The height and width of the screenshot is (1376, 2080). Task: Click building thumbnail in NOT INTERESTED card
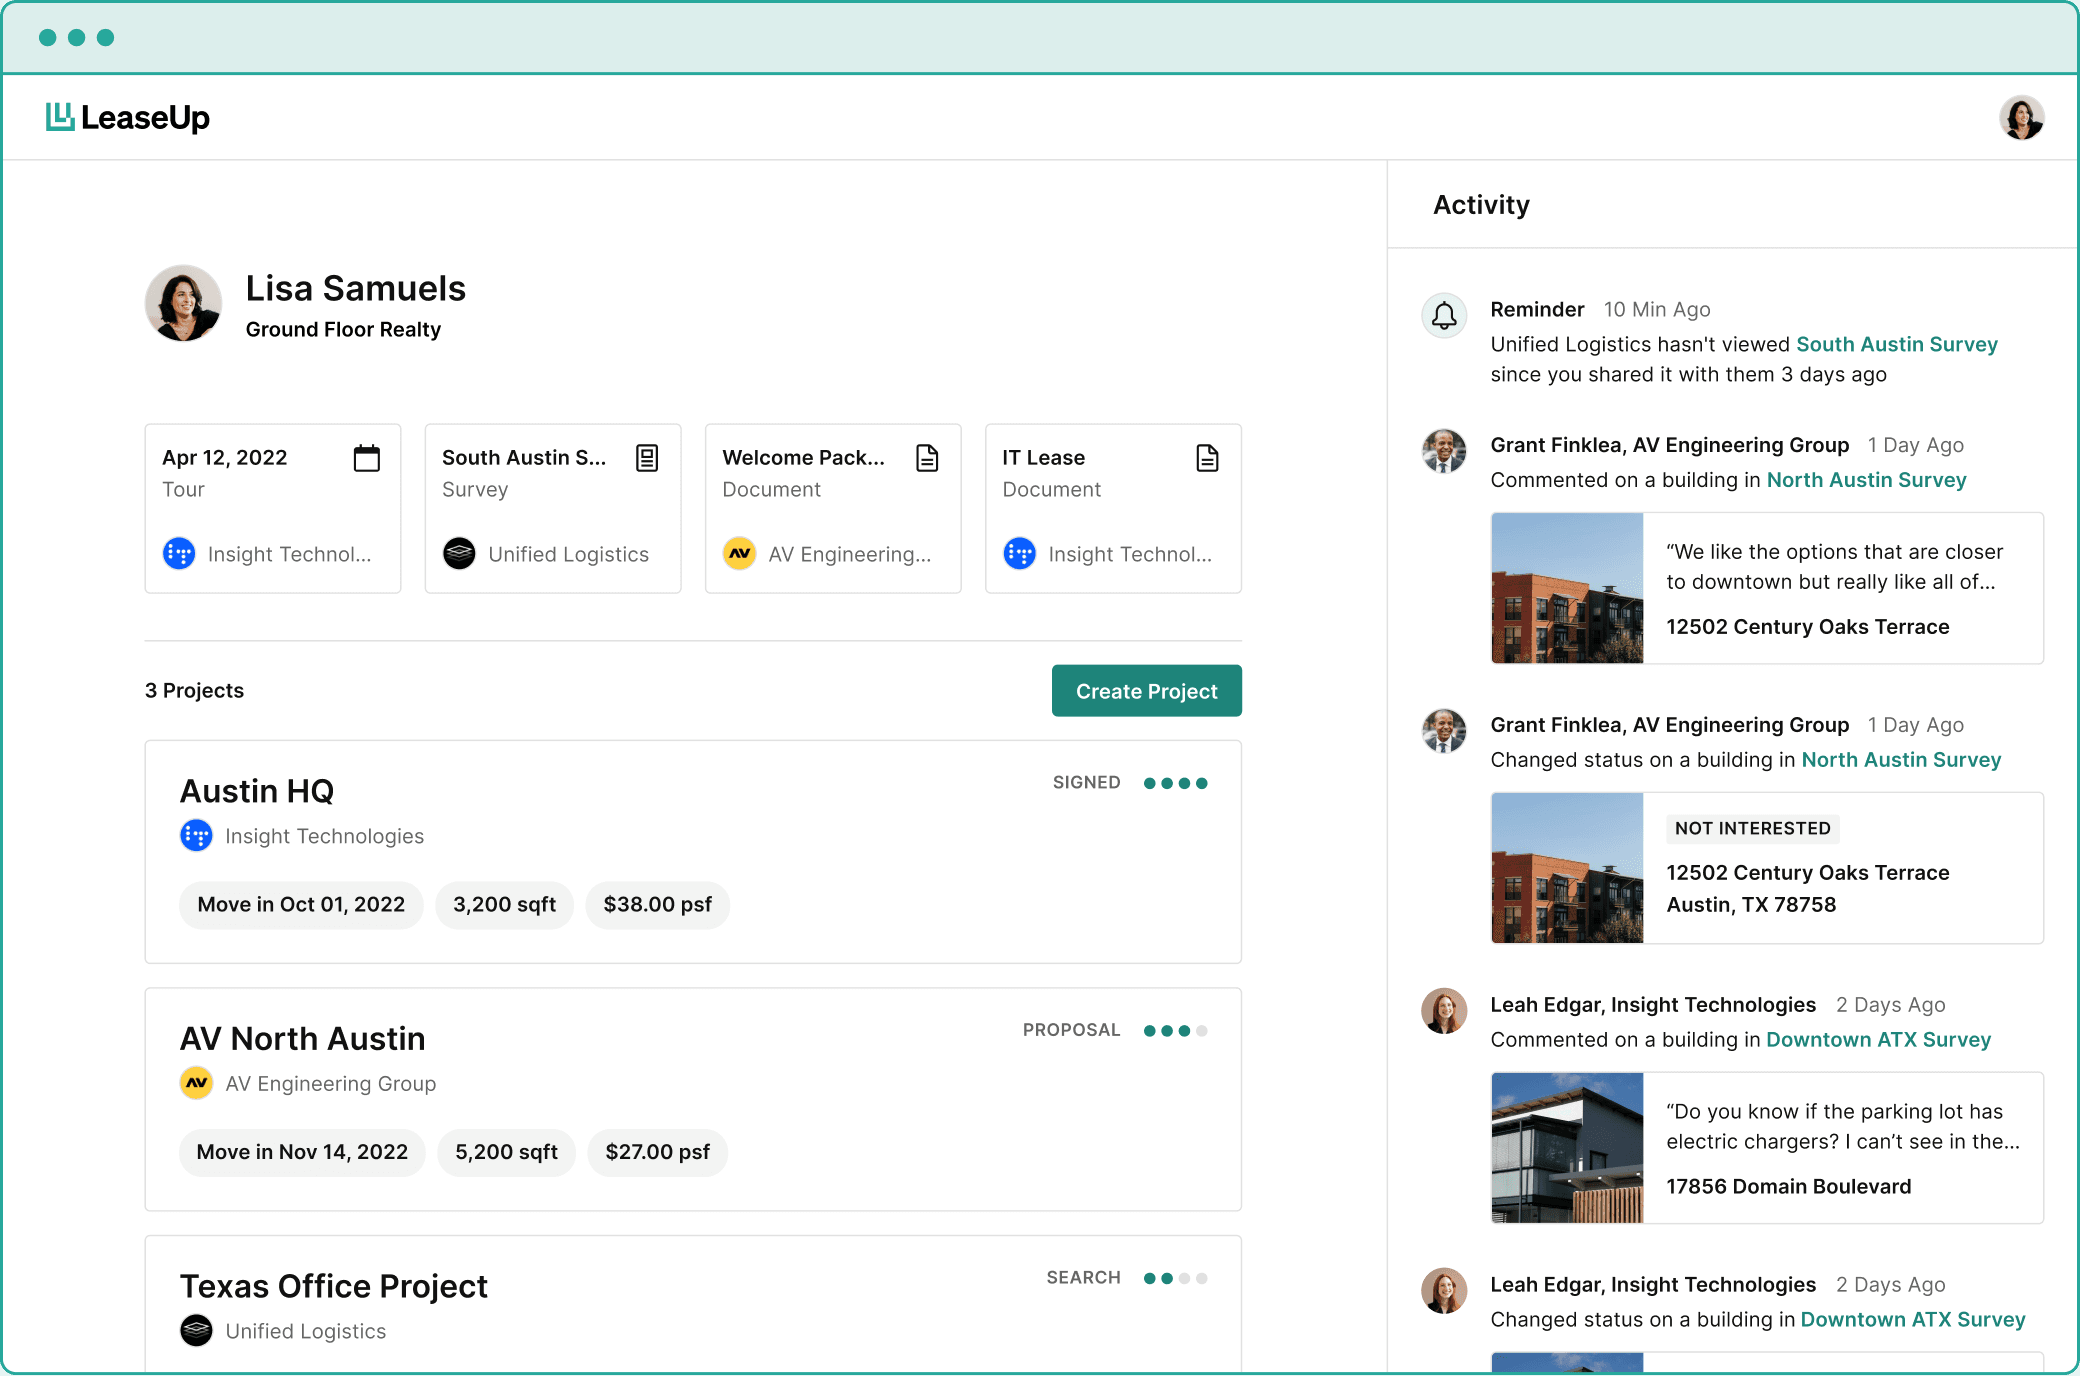[x=1567, y=868]
